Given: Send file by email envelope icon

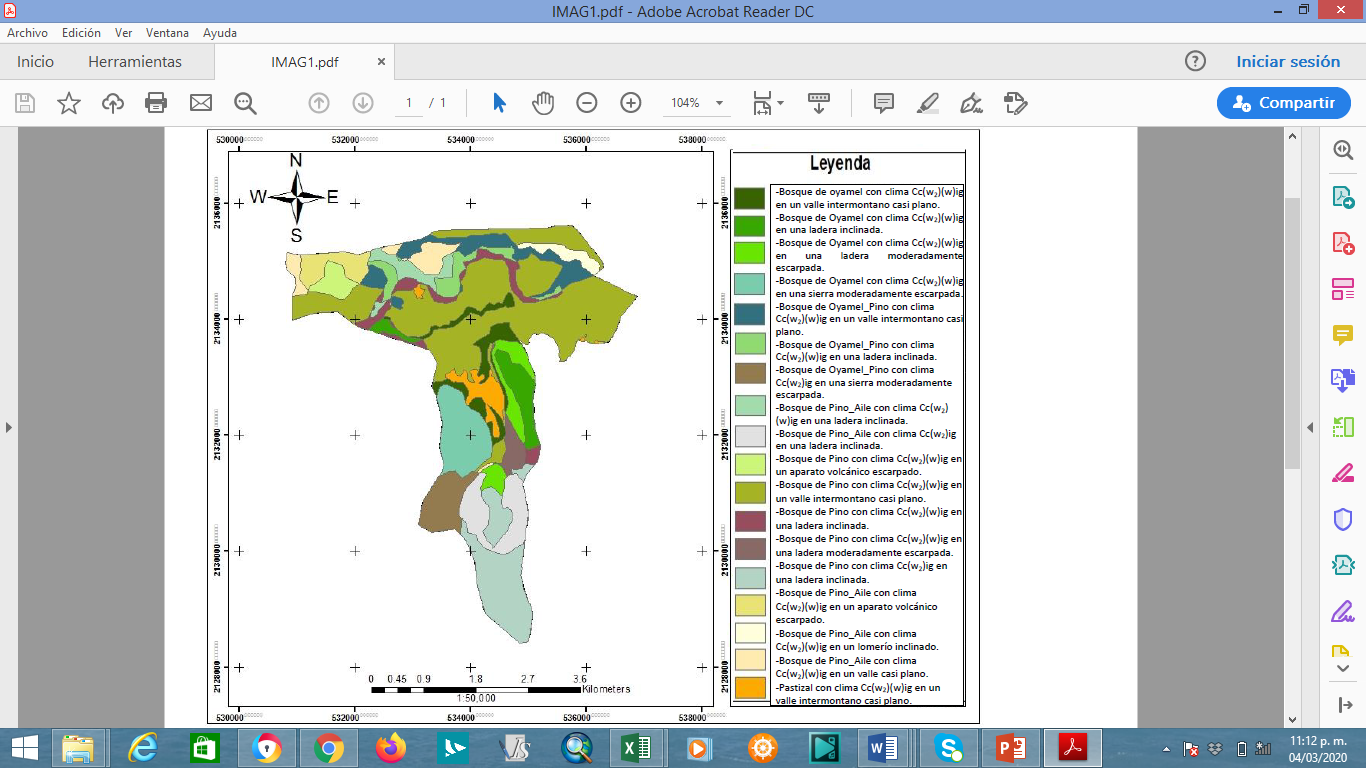Looking at the screenshot, I should pyautogui.click(x=201, y=103).
